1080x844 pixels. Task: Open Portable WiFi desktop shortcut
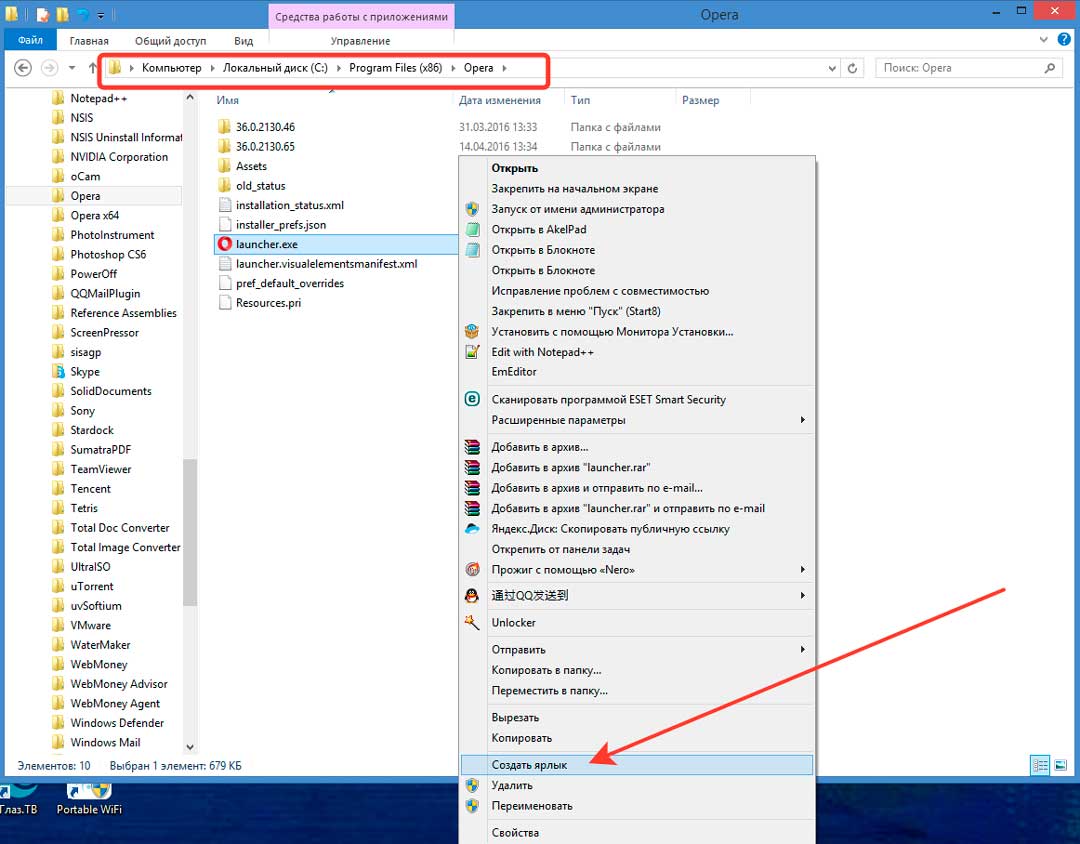pos(89,799)
